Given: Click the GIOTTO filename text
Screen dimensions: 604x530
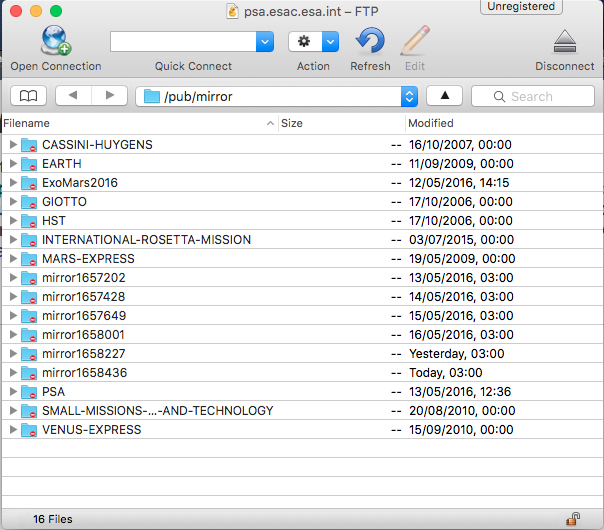Looking at the screenshot, I should coord(64,202).
